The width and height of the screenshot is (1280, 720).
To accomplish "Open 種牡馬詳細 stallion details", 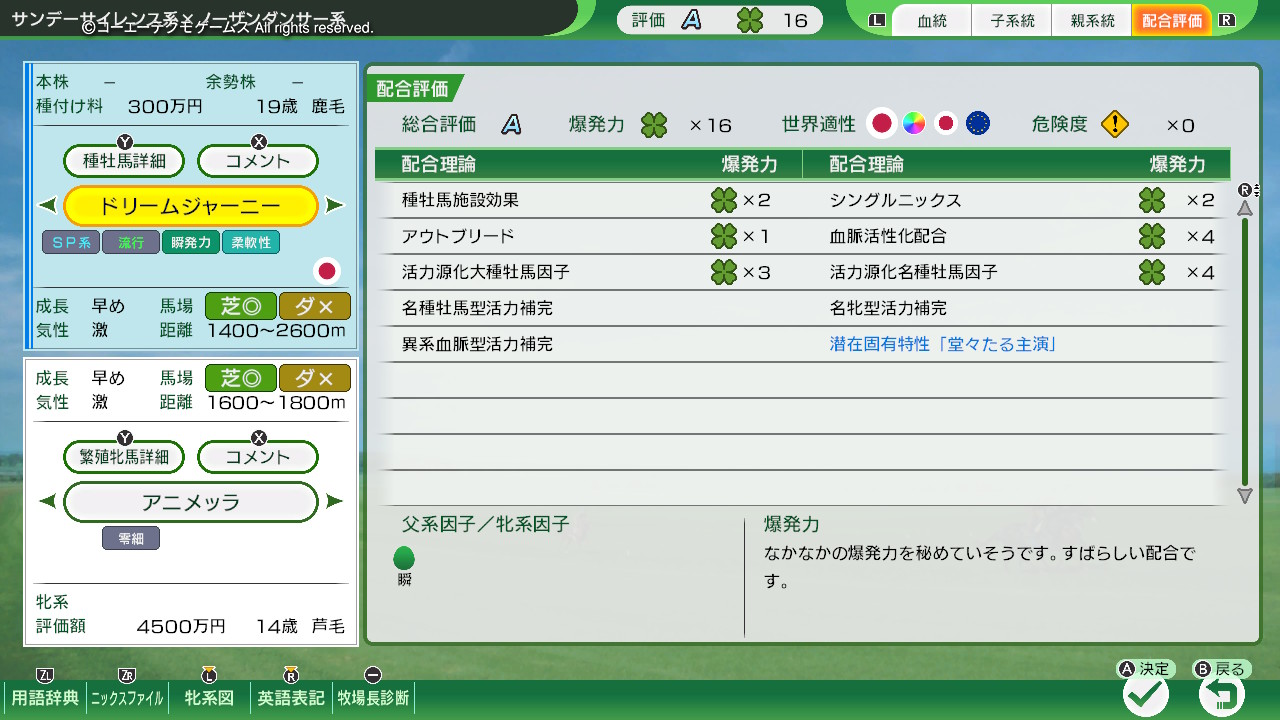I will click(x=124, y=160).
